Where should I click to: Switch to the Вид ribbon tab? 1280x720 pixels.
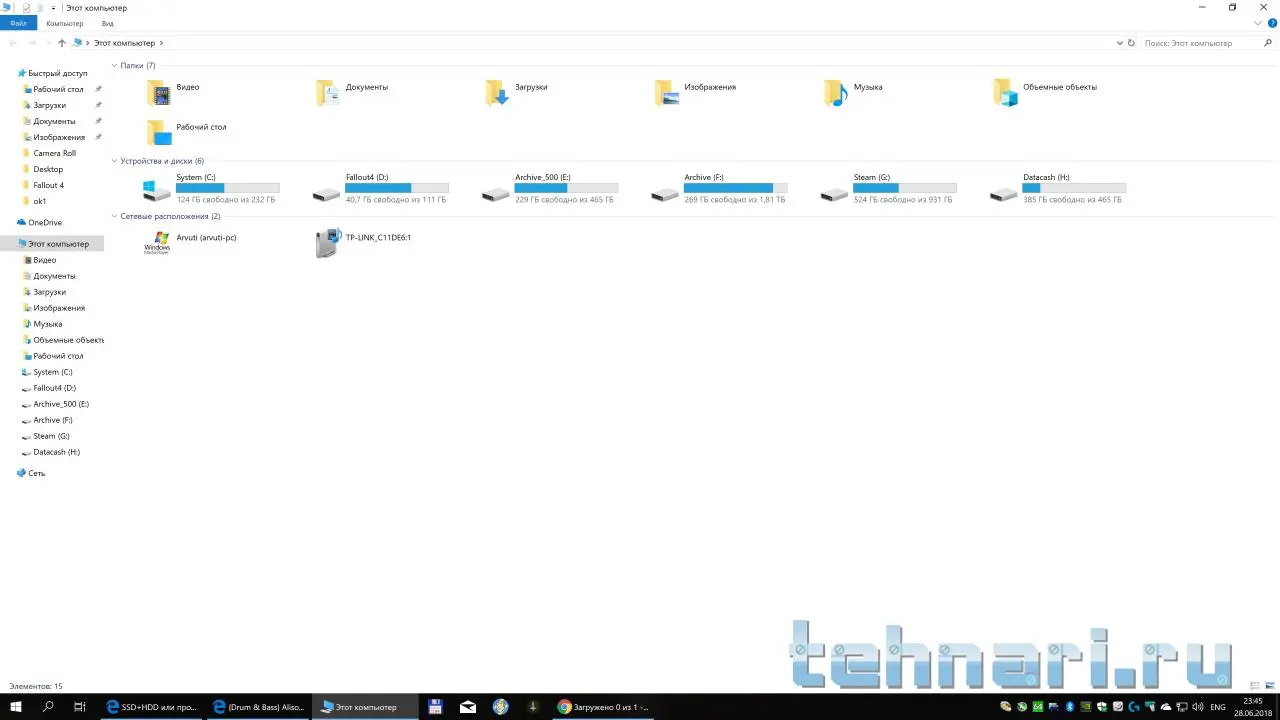pos(108,23)
